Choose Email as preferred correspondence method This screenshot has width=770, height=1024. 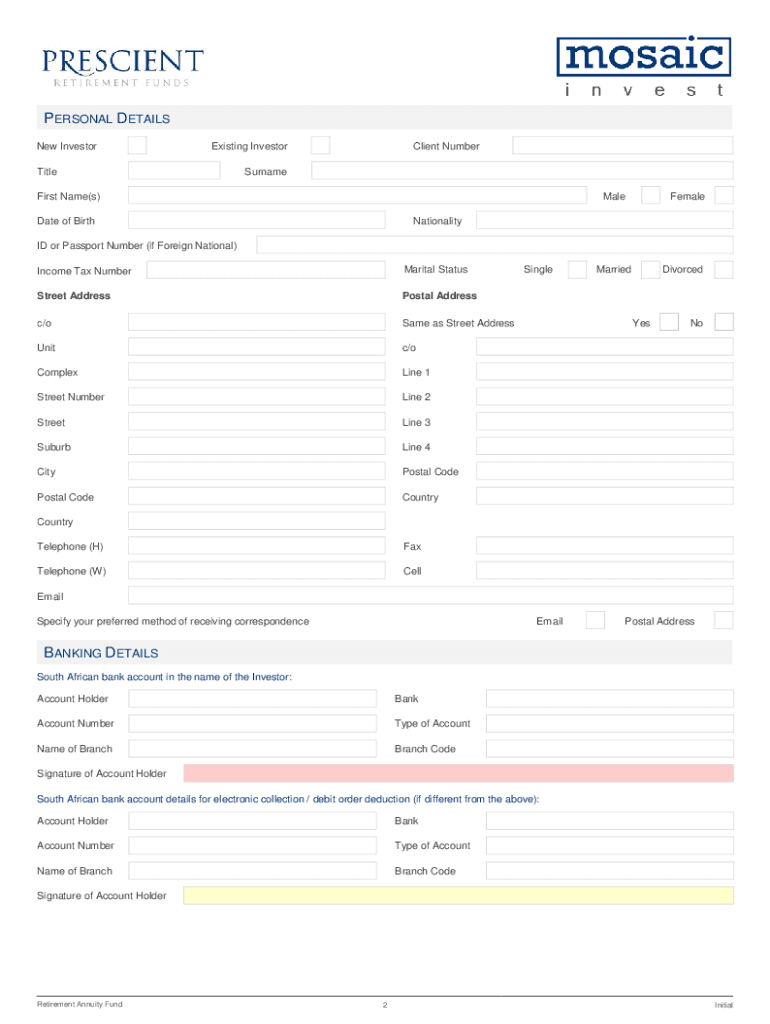click(595, 620)
